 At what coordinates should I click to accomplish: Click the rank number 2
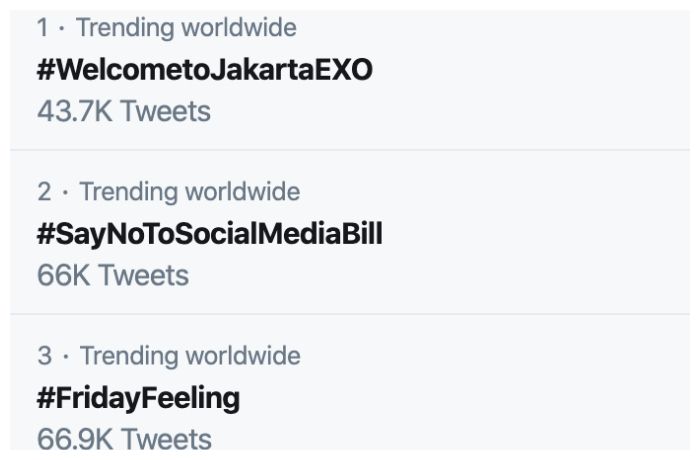pyautogui.click(x=45, y=191)
